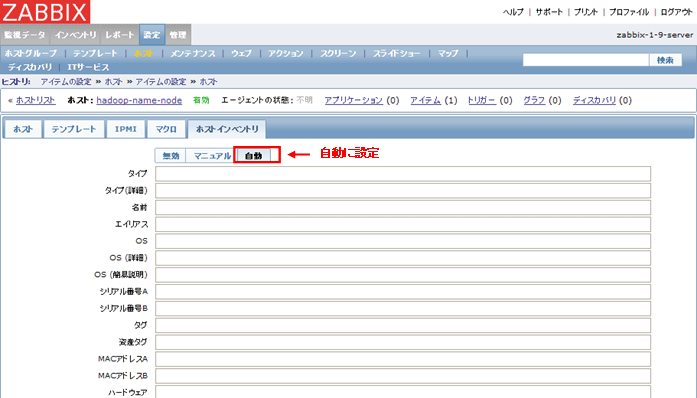
Task: Switch to the IPMI tab
Action: click(x=126, y=129)
